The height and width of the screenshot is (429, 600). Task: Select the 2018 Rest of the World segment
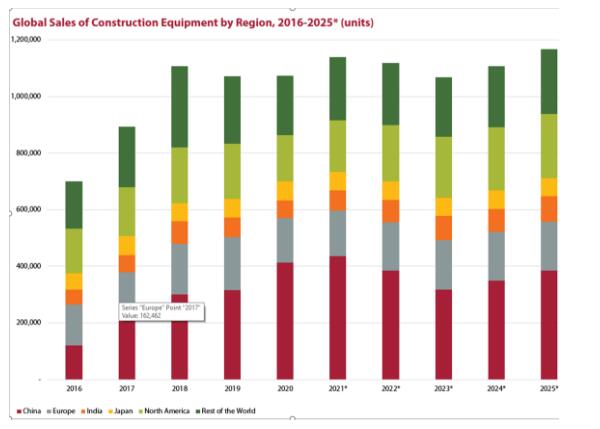click(179, 107)
